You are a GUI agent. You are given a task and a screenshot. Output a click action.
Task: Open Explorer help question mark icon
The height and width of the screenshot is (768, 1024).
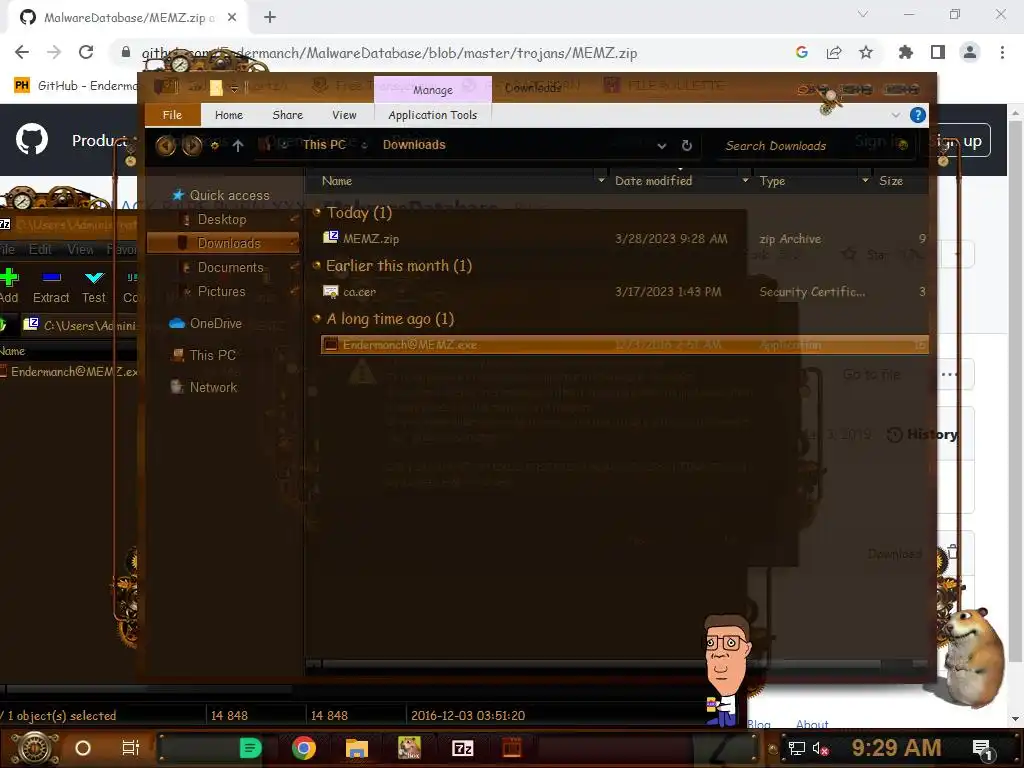pyautogui.click(x=918, y=116)
